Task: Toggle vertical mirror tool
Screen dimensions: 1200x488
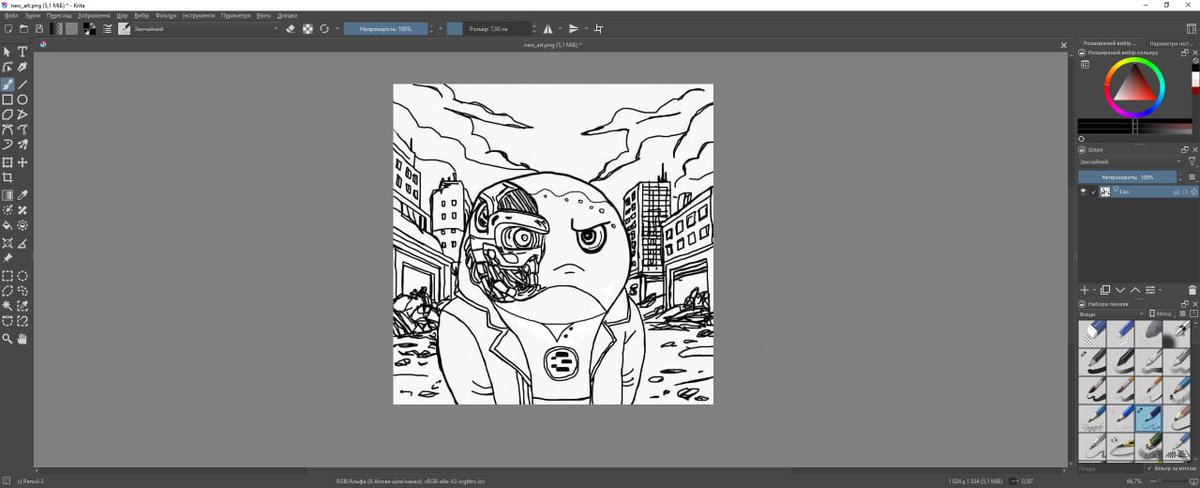Action: [574, 29]
